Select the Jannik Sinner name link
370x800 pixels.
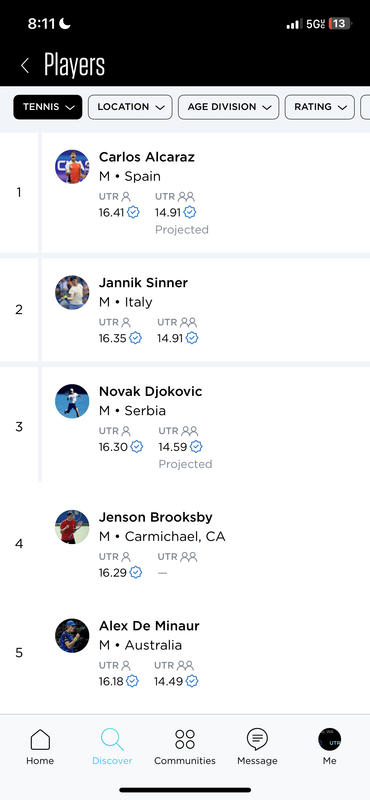pyautogui.click(x=143, y=283)
